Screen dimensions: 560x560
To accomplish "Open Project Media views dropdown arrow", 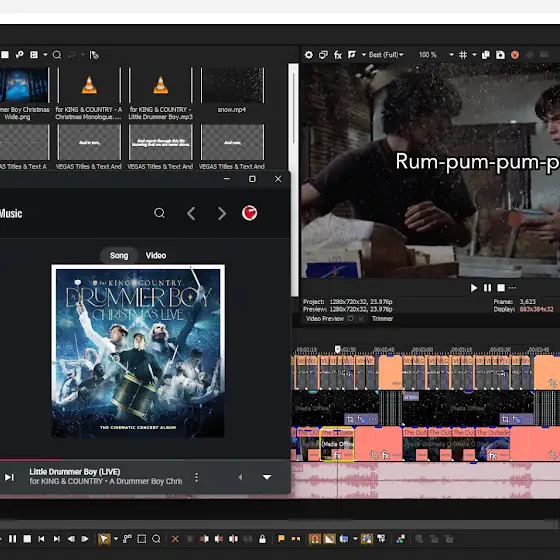I will coord(45,55).
